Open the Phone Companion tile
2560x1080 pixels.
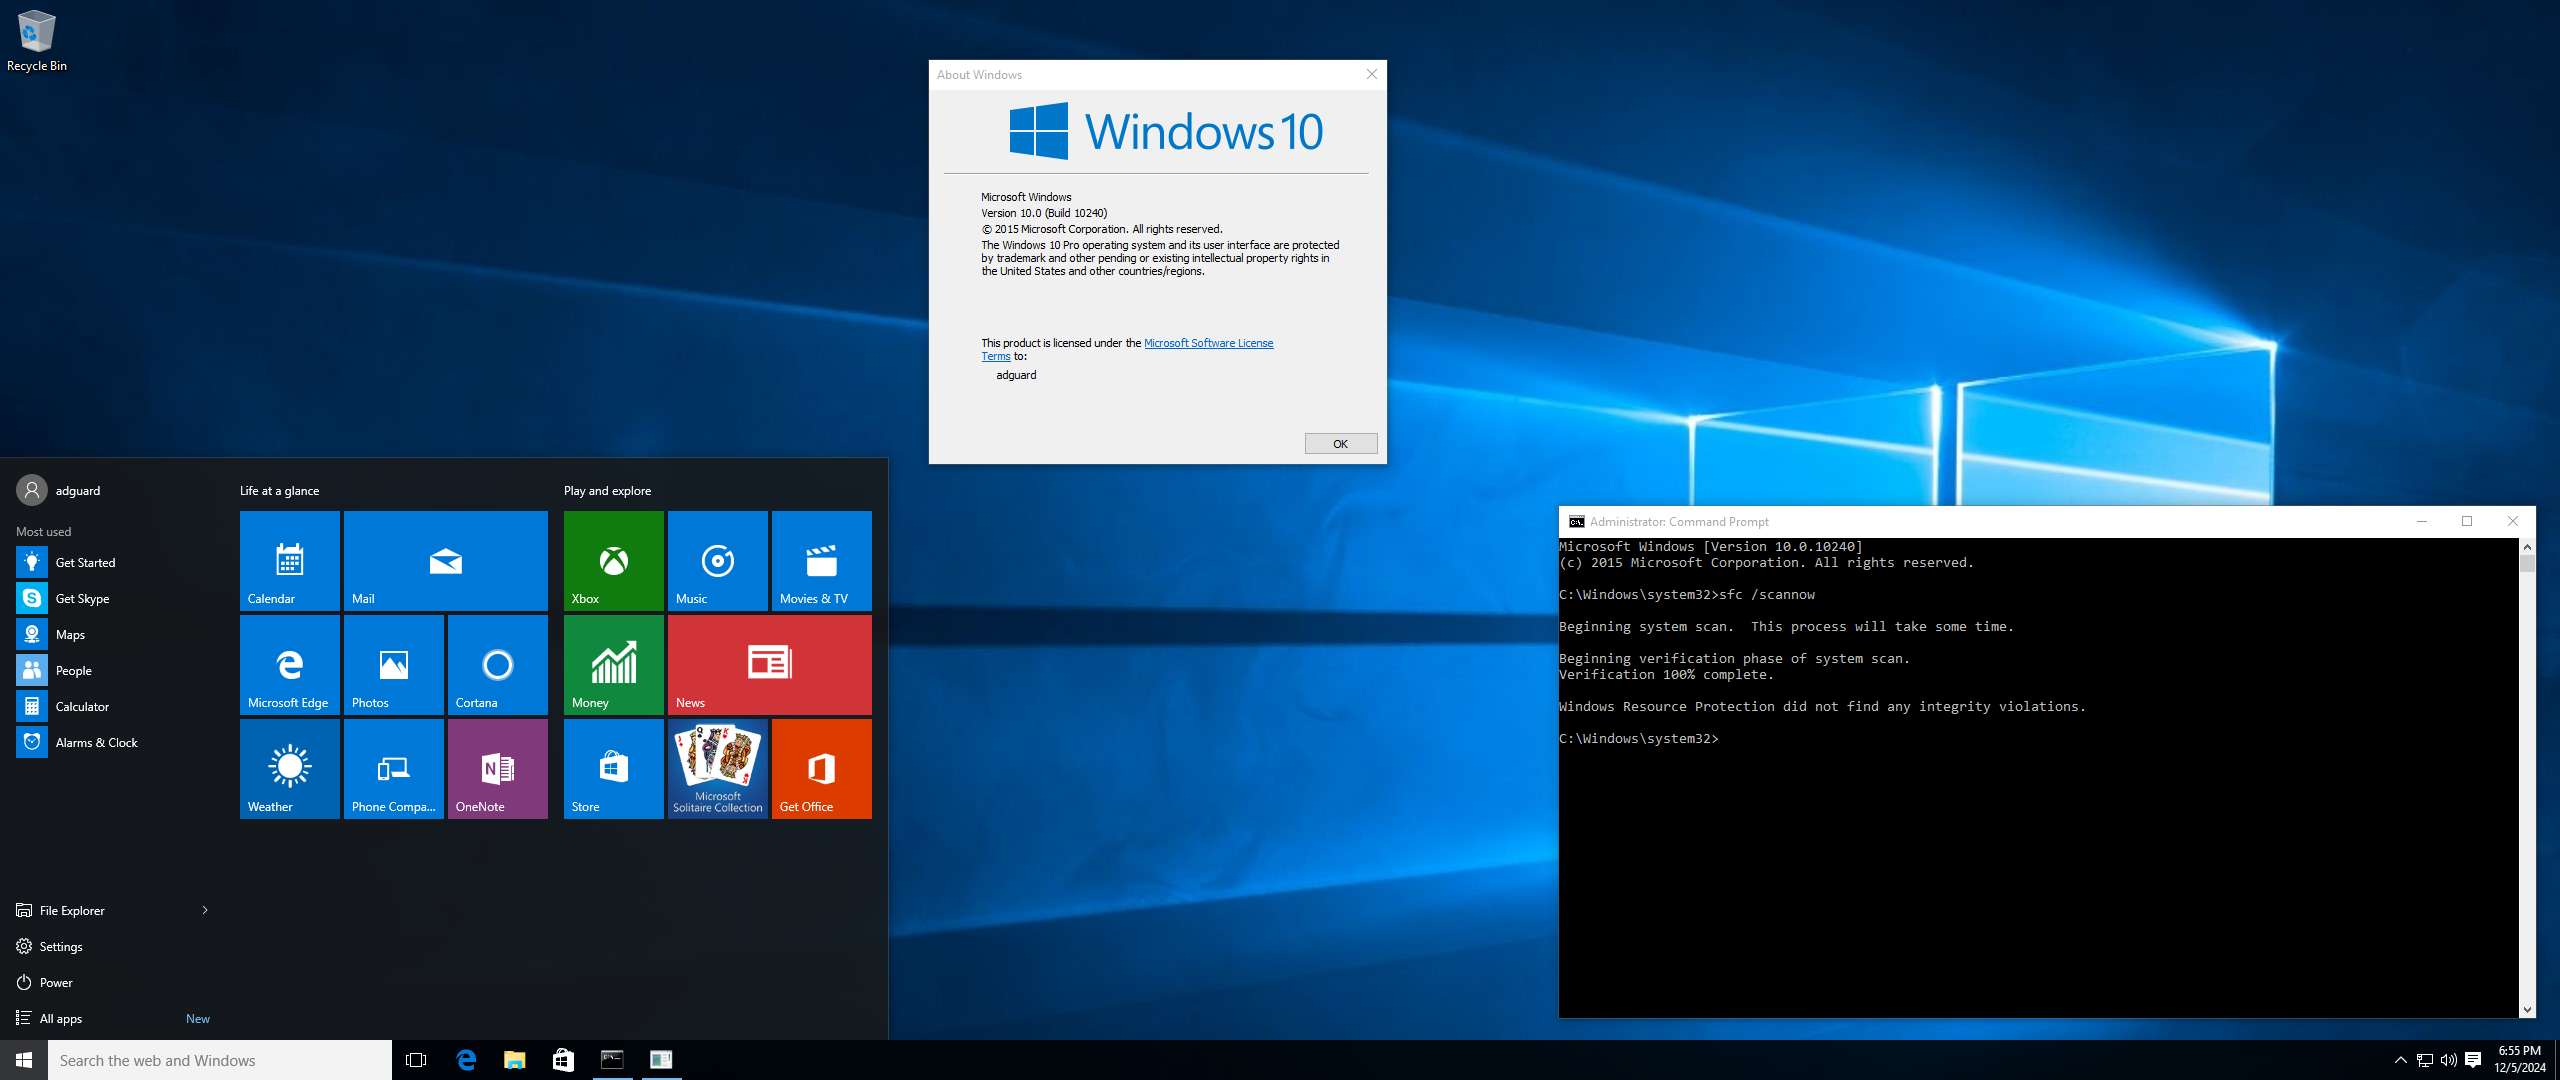(394, 769)
